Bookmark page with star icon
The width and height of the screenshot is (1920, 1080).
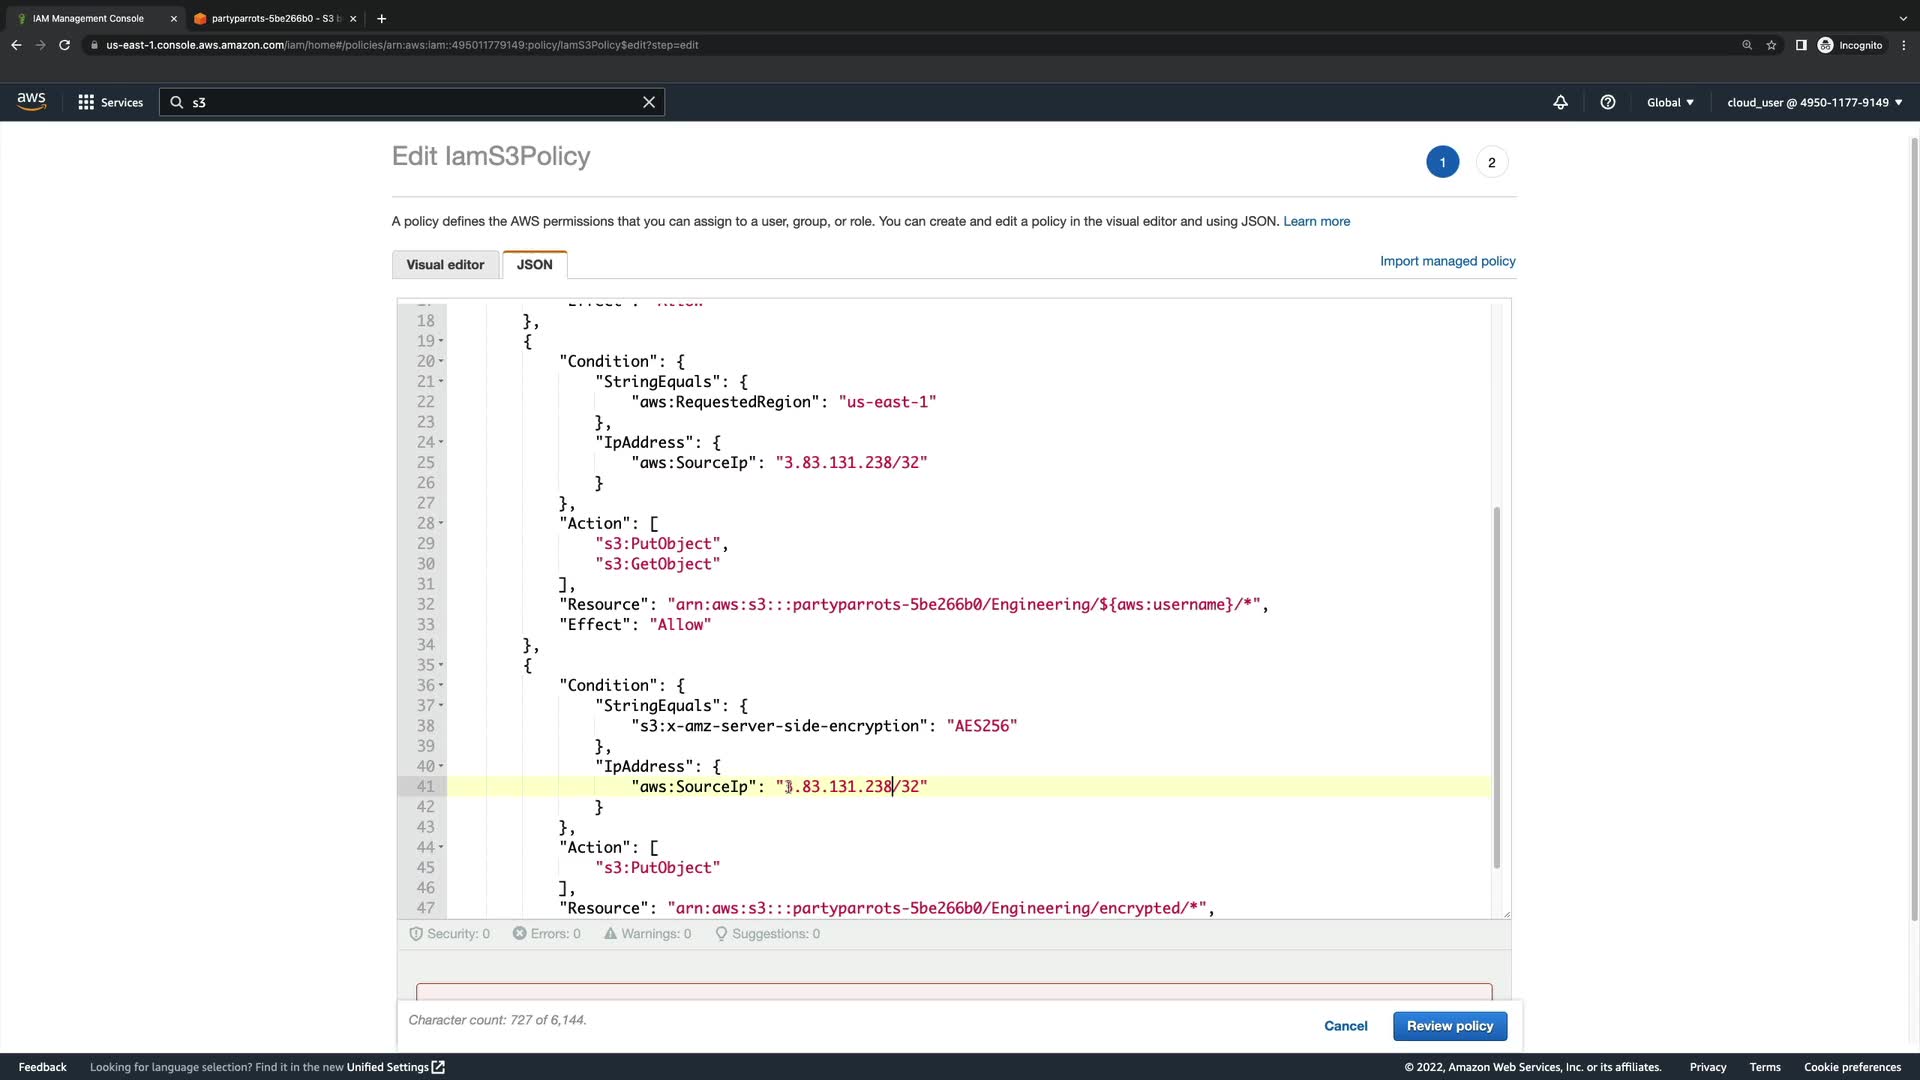1771,45
